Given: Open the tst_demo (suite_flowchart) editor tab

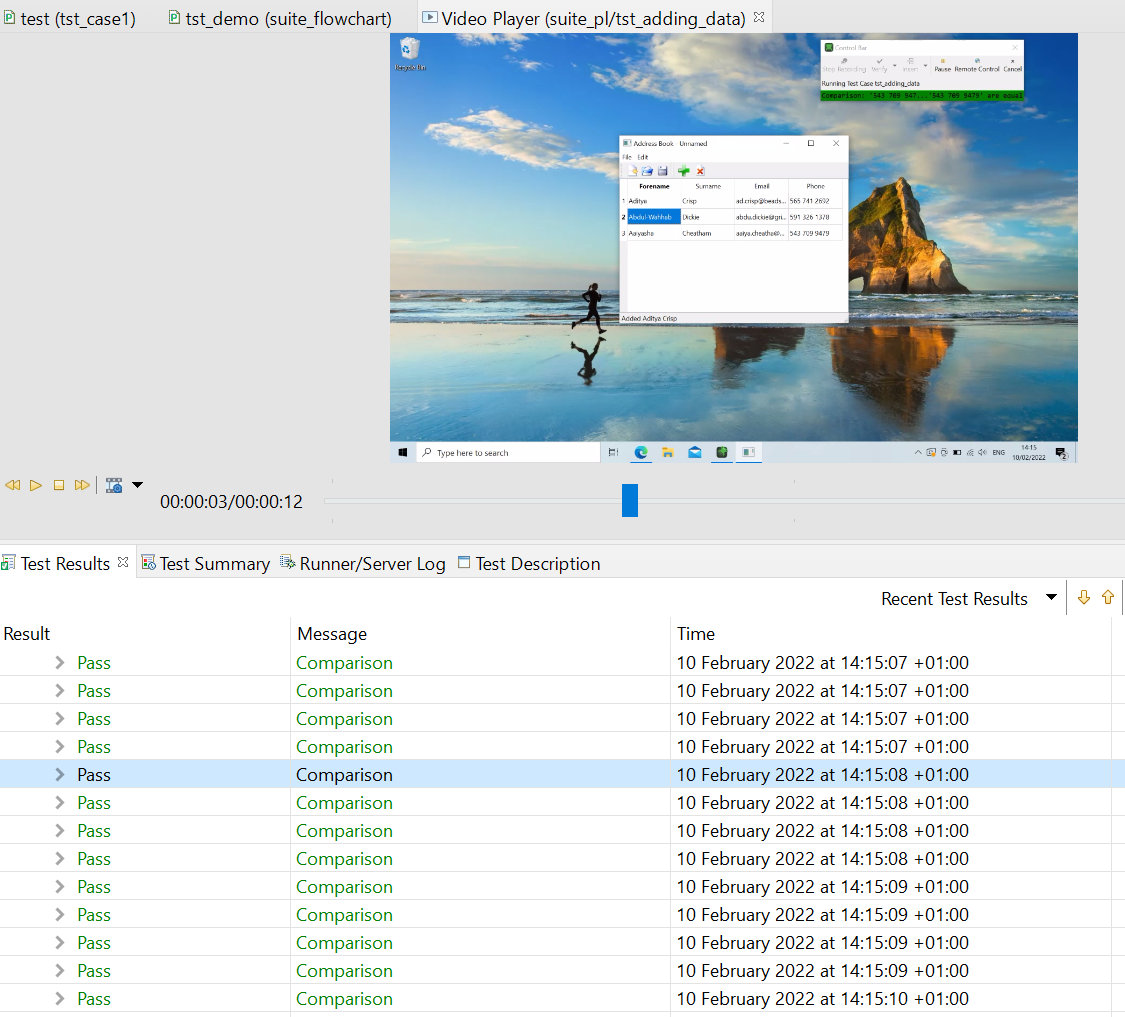Looking at the screenshot, I should point(279,19).
